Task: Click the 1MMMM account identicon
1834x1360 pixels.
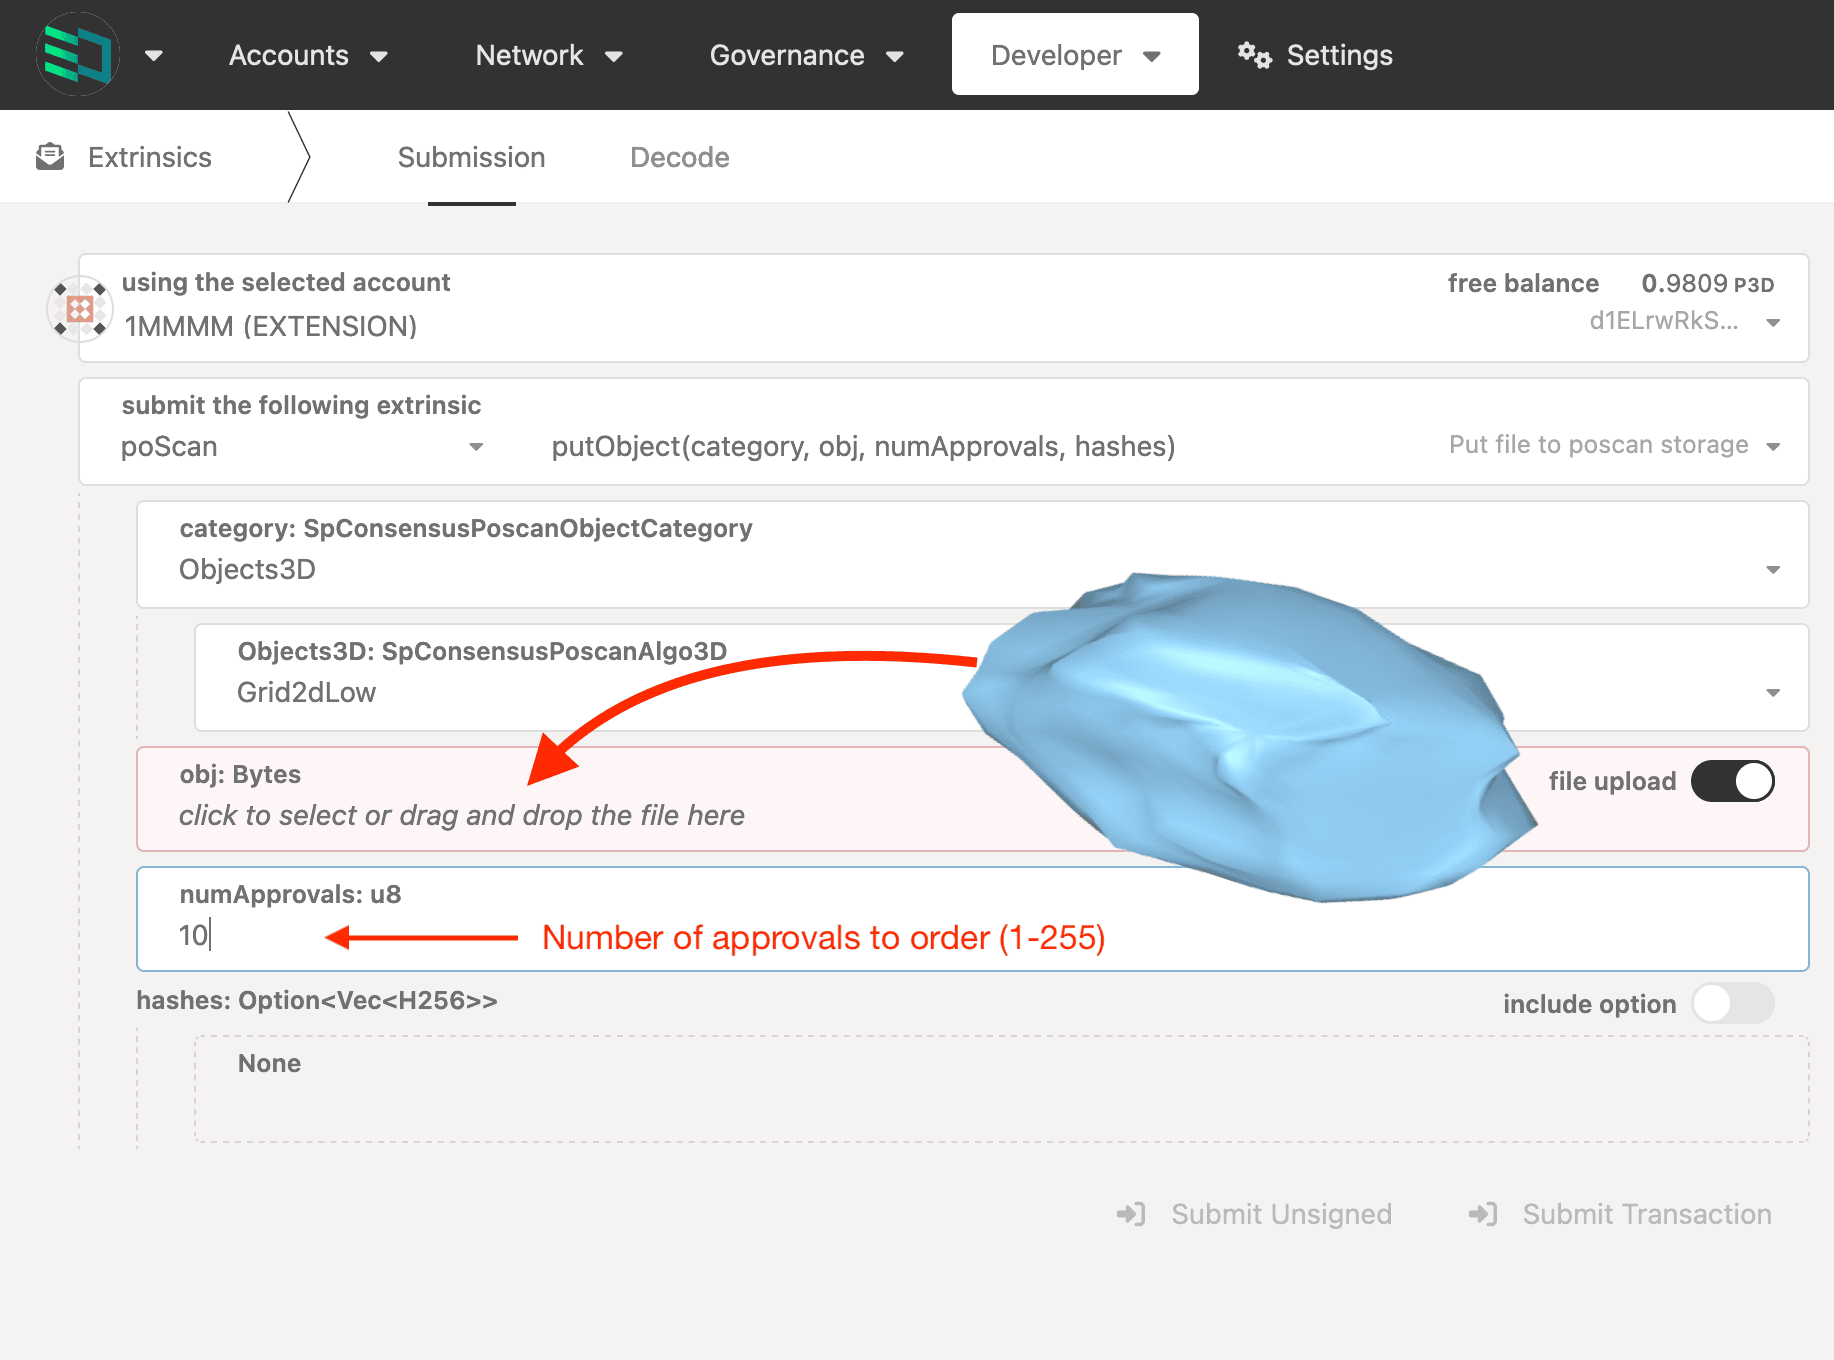Action: click(x=80, y=309)
